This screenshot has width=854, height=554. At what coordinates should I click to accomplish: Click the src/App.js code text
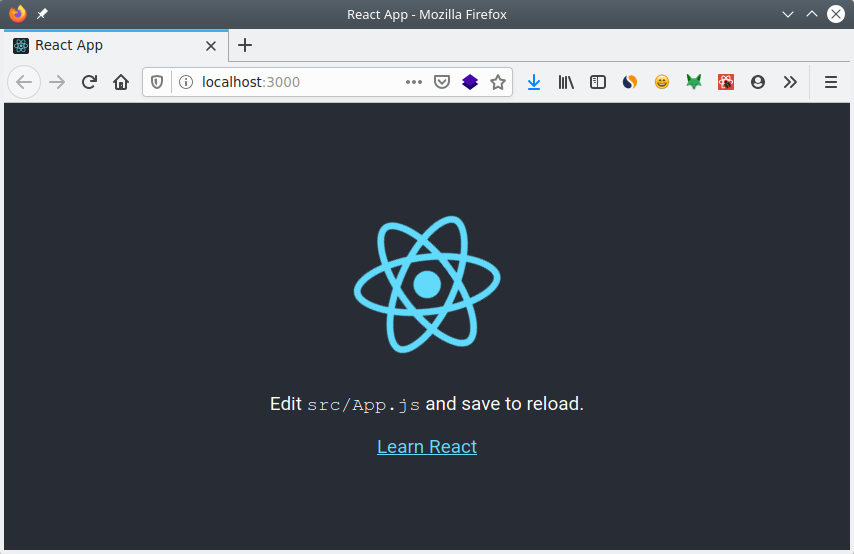[x=363, y=405]
